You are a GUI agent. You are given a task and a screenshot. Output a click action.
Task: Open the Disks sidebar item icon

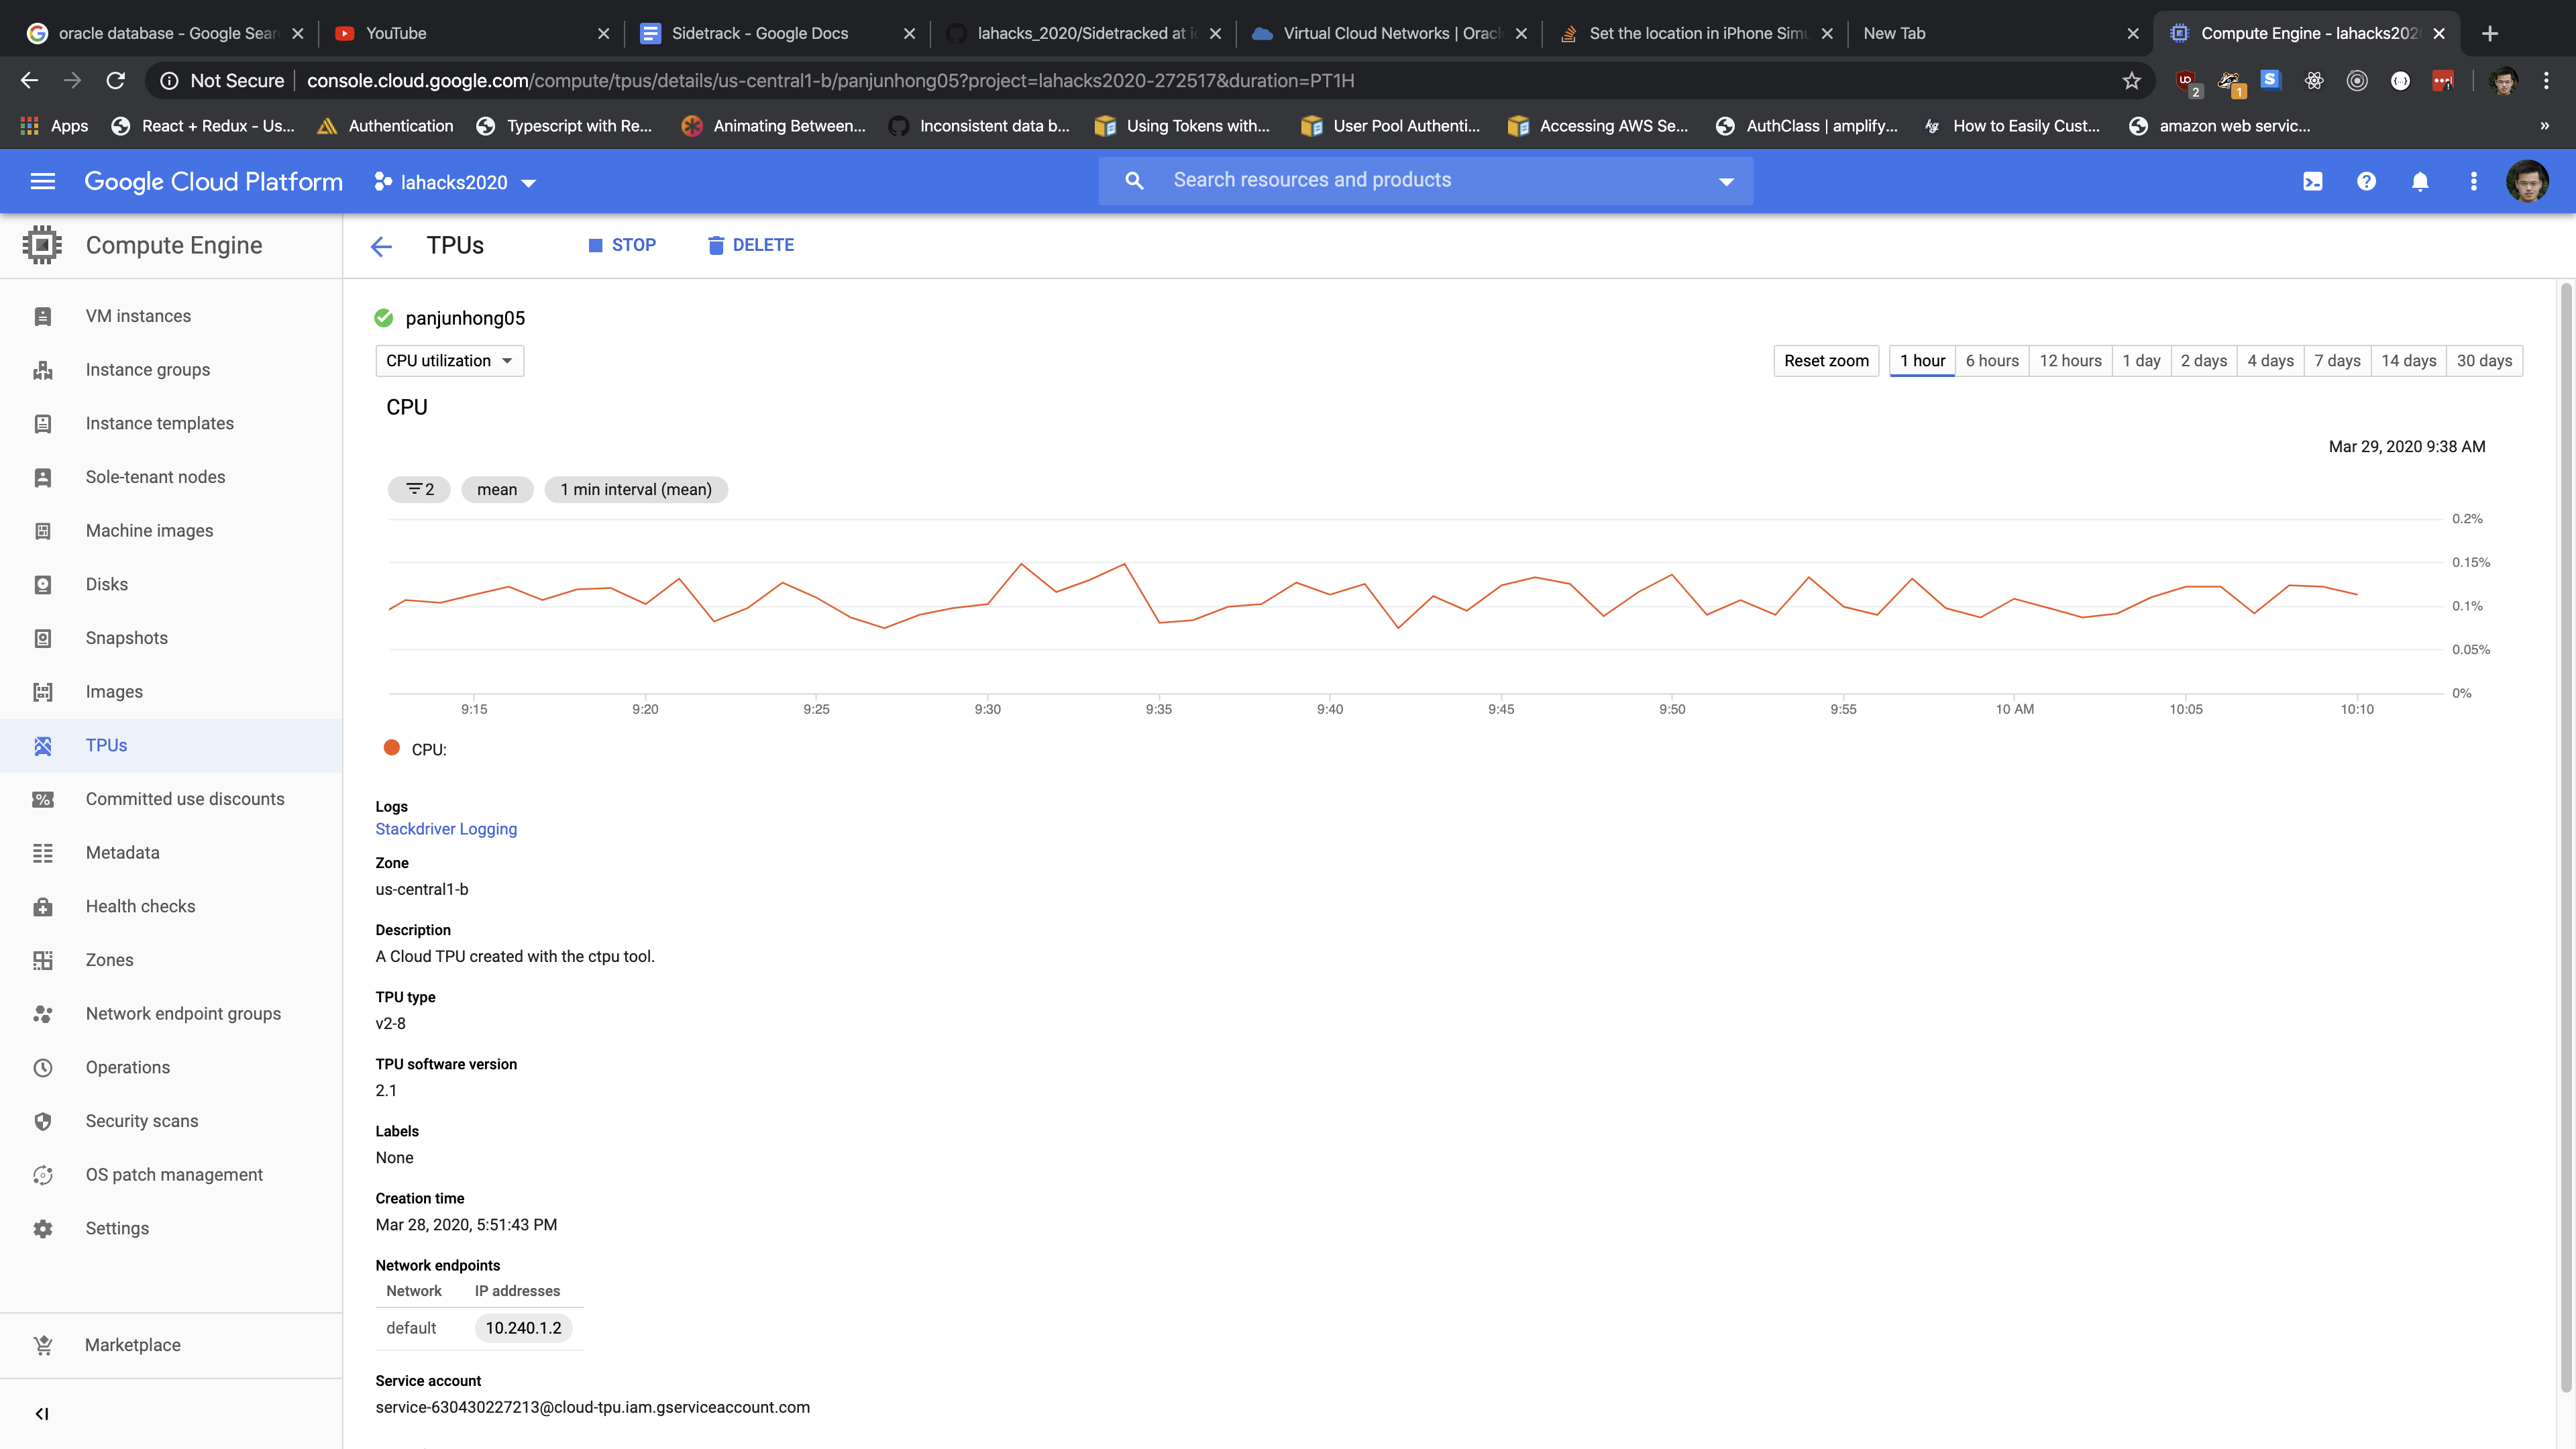pyautogui.click(x=42, y=584)
